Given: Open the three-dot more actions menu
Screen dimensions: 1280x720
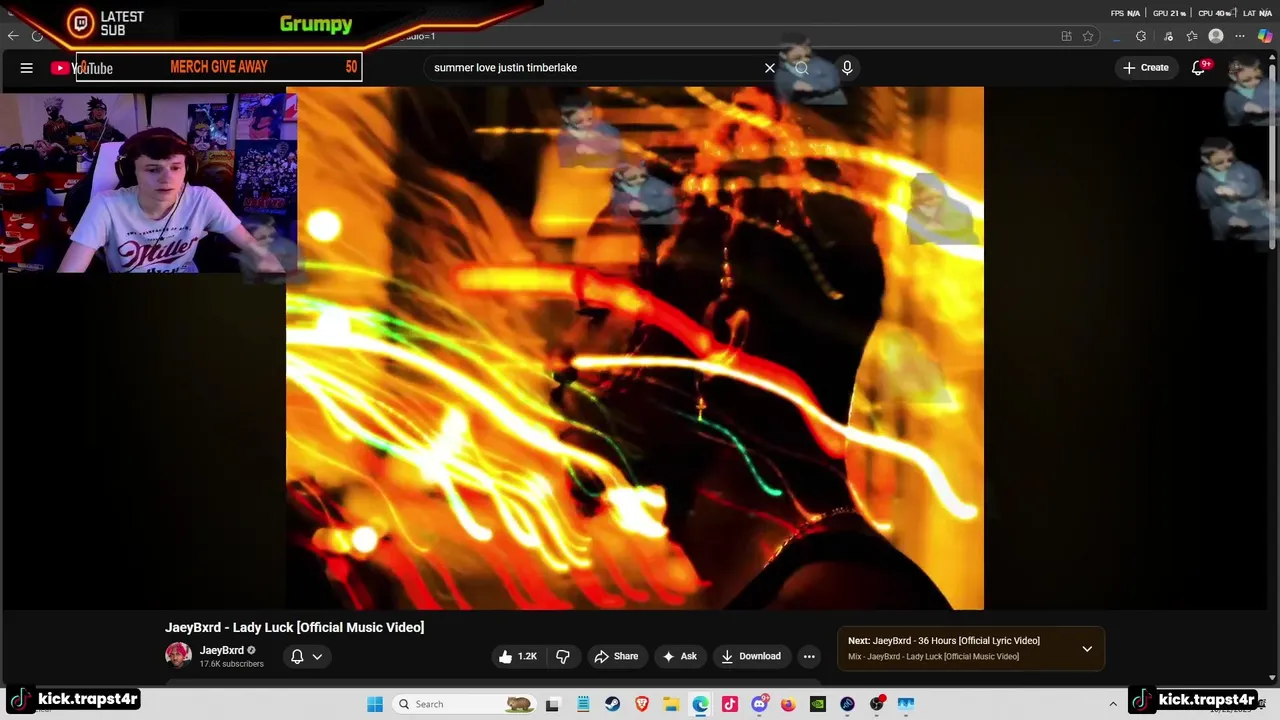Looking at the screenshot, I should (809, 656).
